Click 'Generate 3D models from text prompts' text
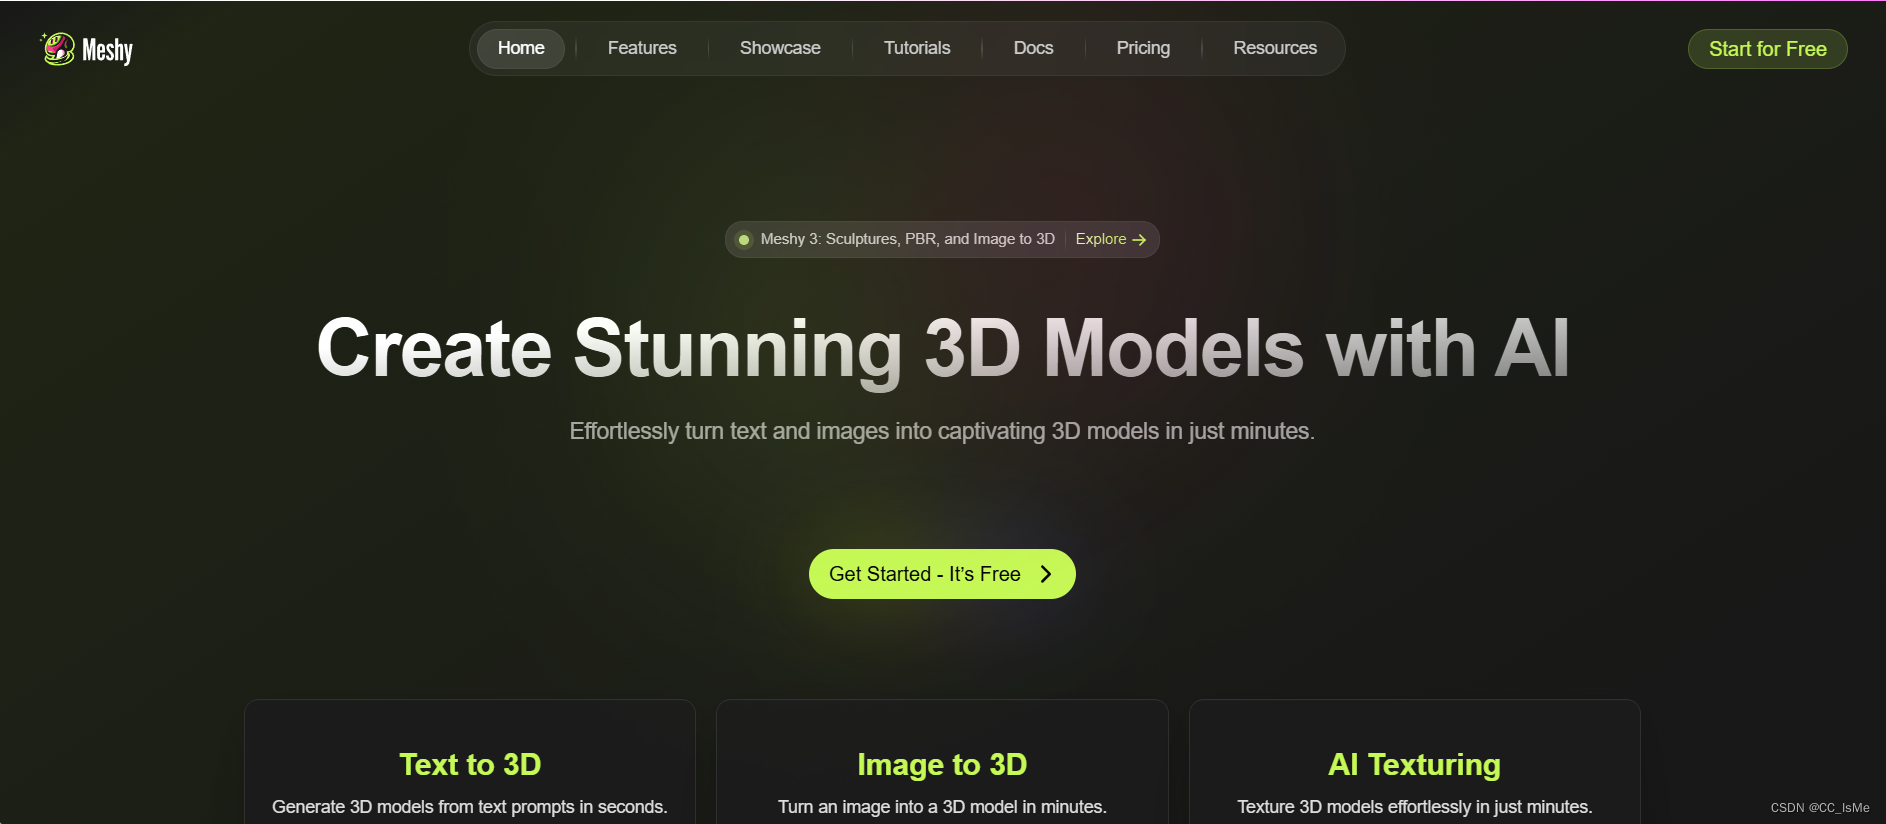 pyautogui.click(x=469, y=807)
